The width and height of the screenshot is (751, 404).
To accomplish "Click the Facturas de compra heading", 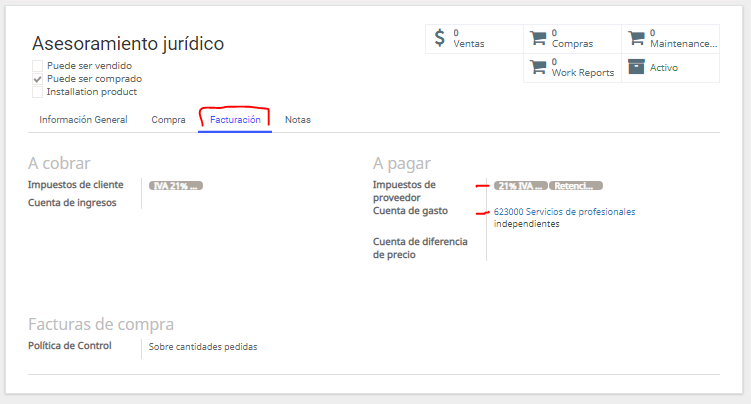I will tap(101, 324).
